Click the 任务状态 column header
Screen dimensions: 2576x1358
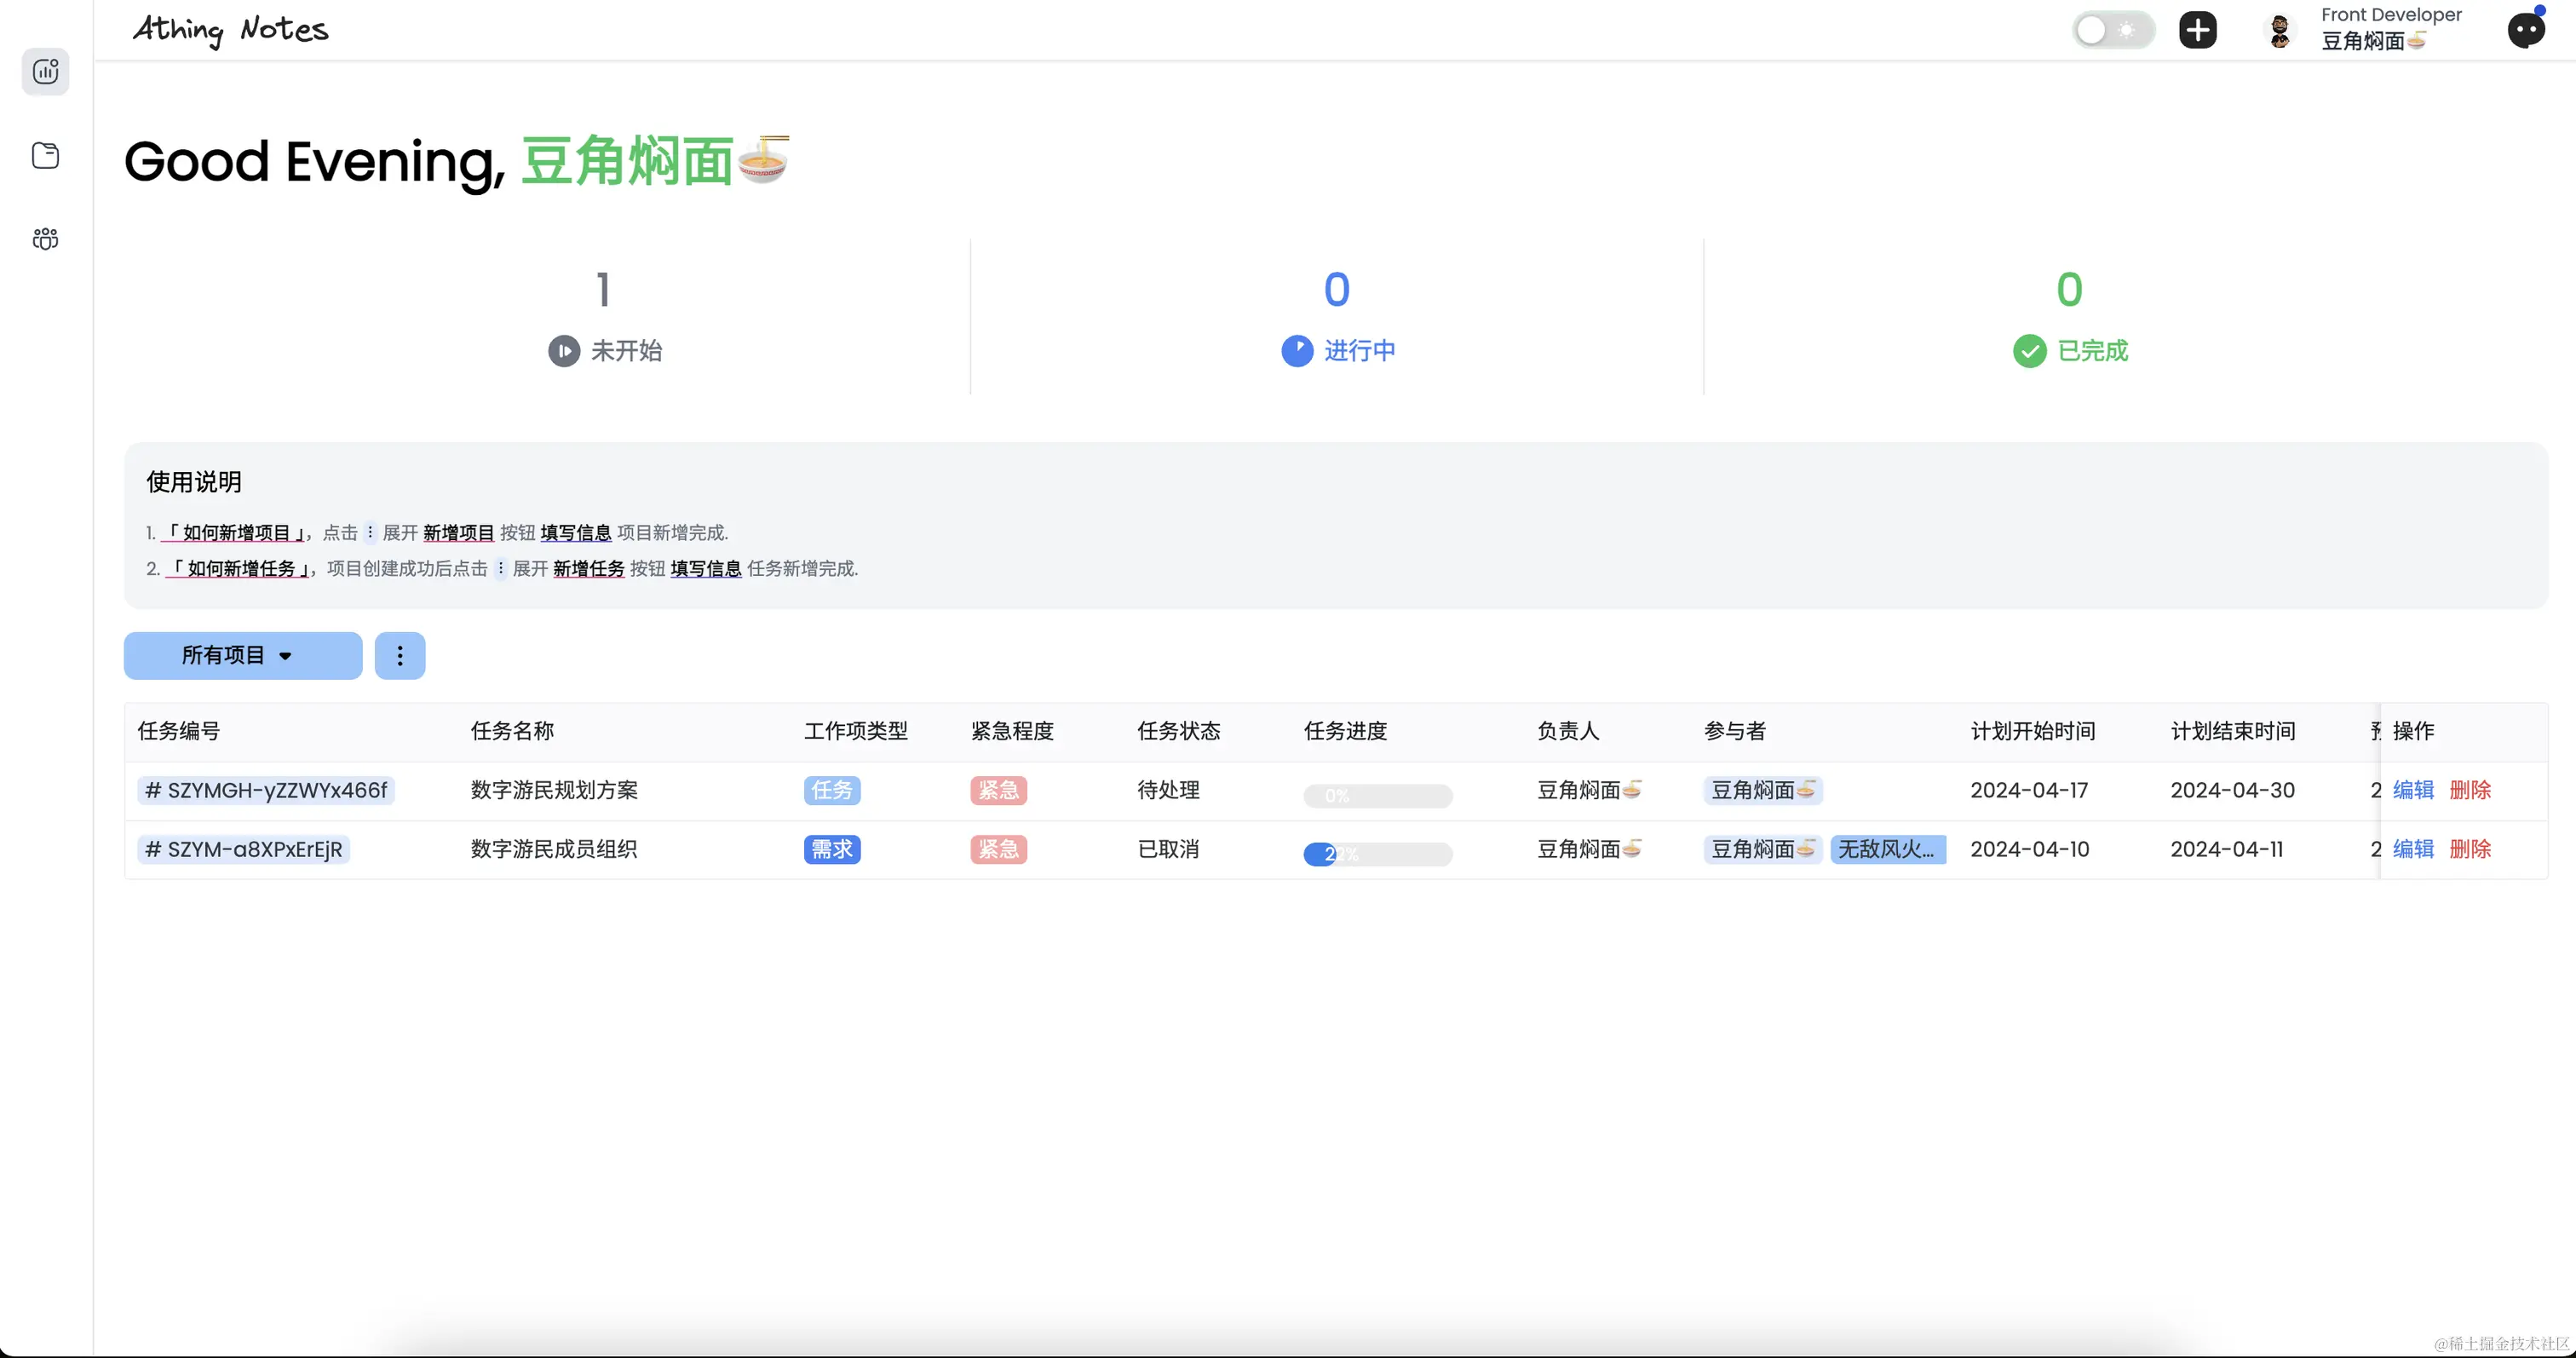(1179, 731)
